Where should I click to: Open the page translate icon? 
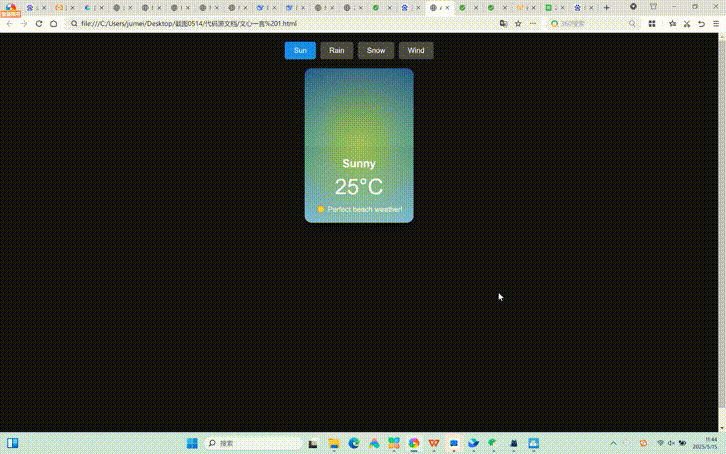point(503,24)
